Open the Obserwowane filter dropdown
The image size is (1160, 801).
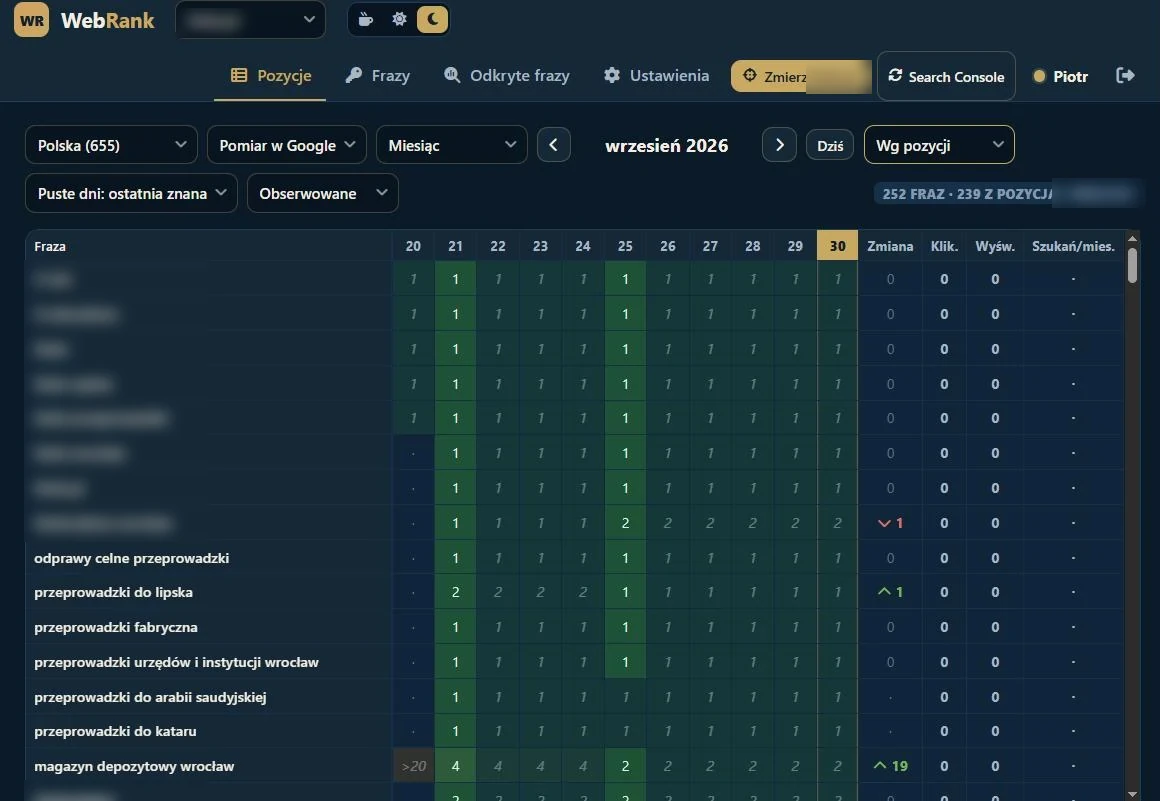pos(323,193)
